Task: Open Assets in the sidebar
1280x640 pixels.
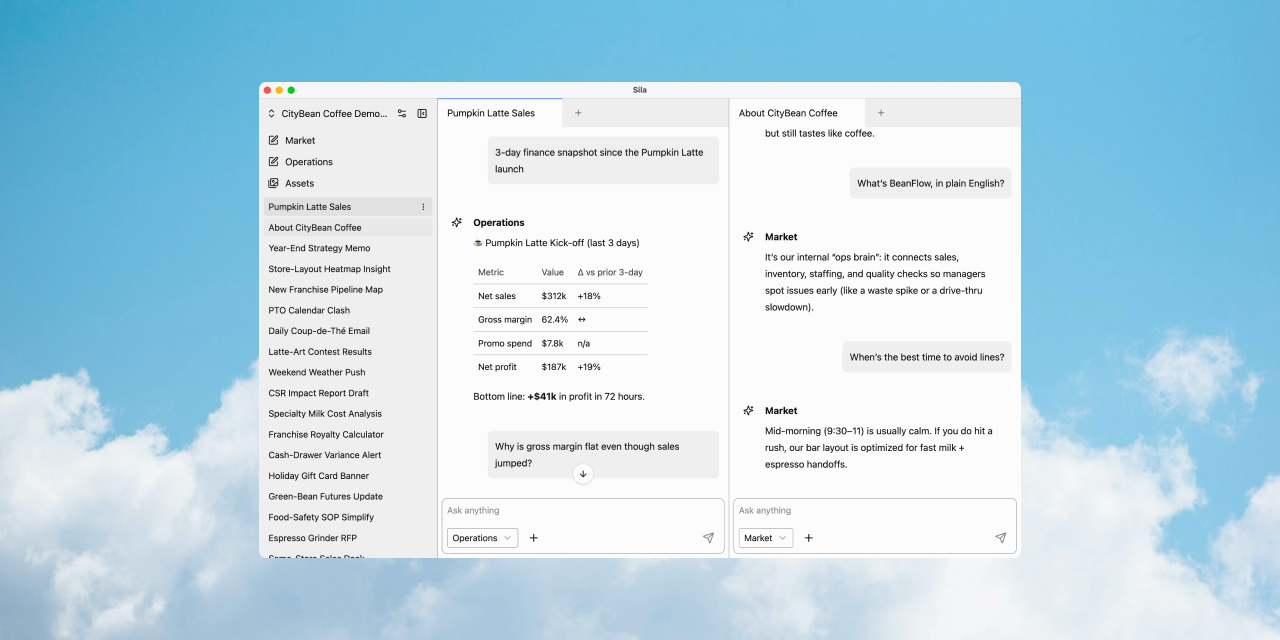Action: [x=299, y=184]
